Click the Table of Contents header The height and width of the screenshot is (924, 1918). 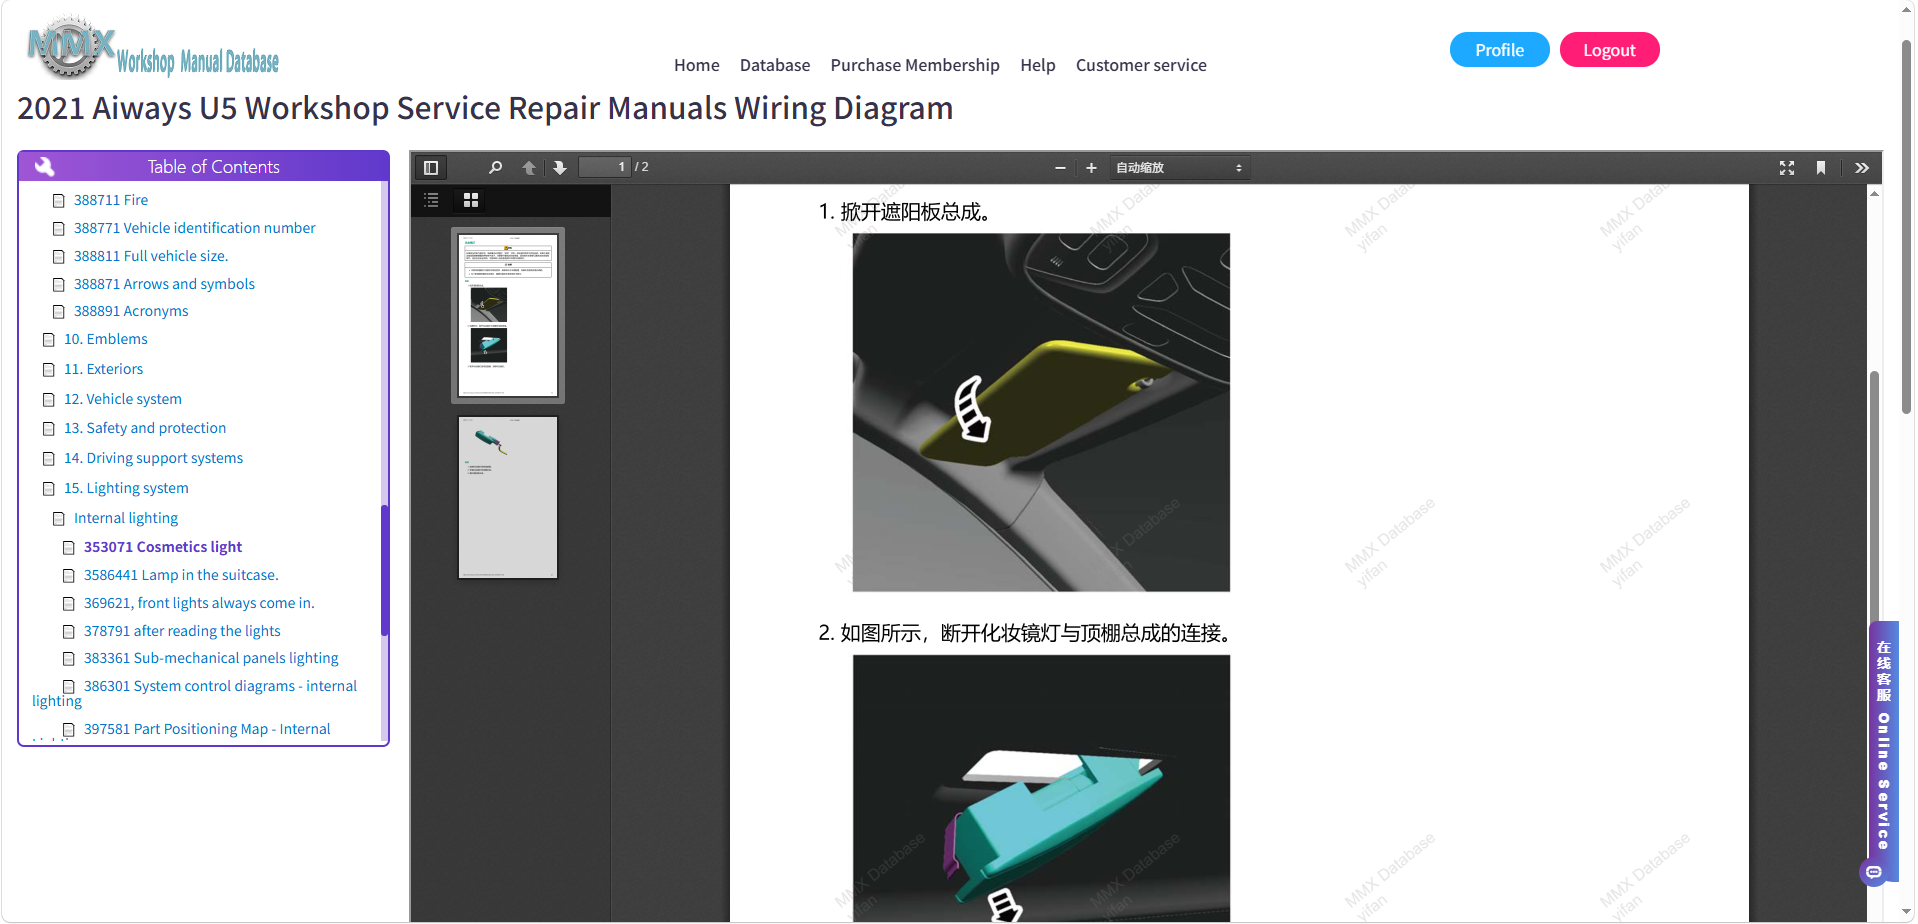coord(203,166)
